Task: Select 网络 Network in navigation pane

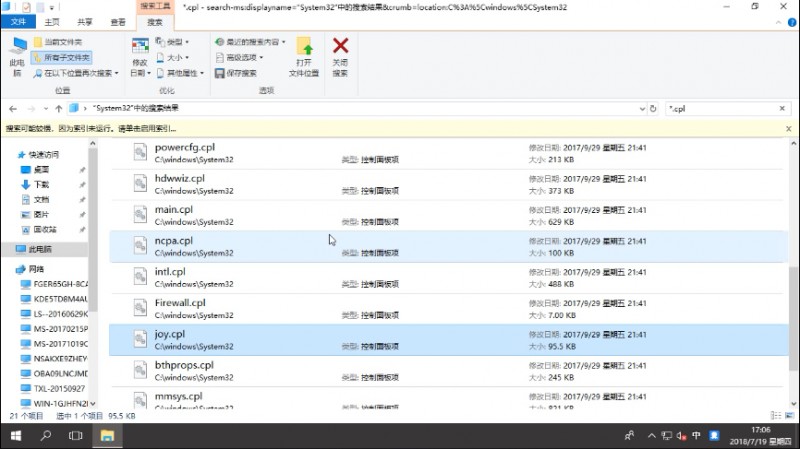Action: tap(36, 269)
